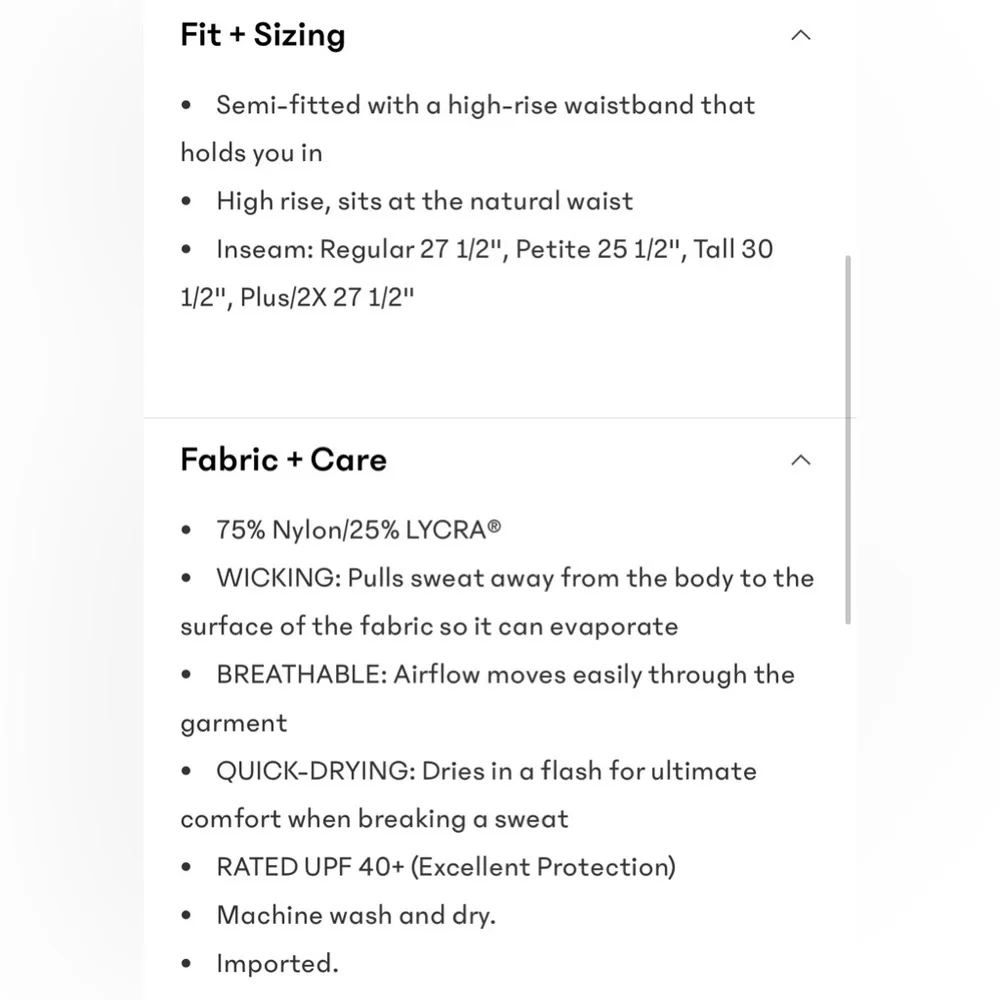
Task: Click the semi-fitted high-rise waistband bullet
Action: [485, 106]
